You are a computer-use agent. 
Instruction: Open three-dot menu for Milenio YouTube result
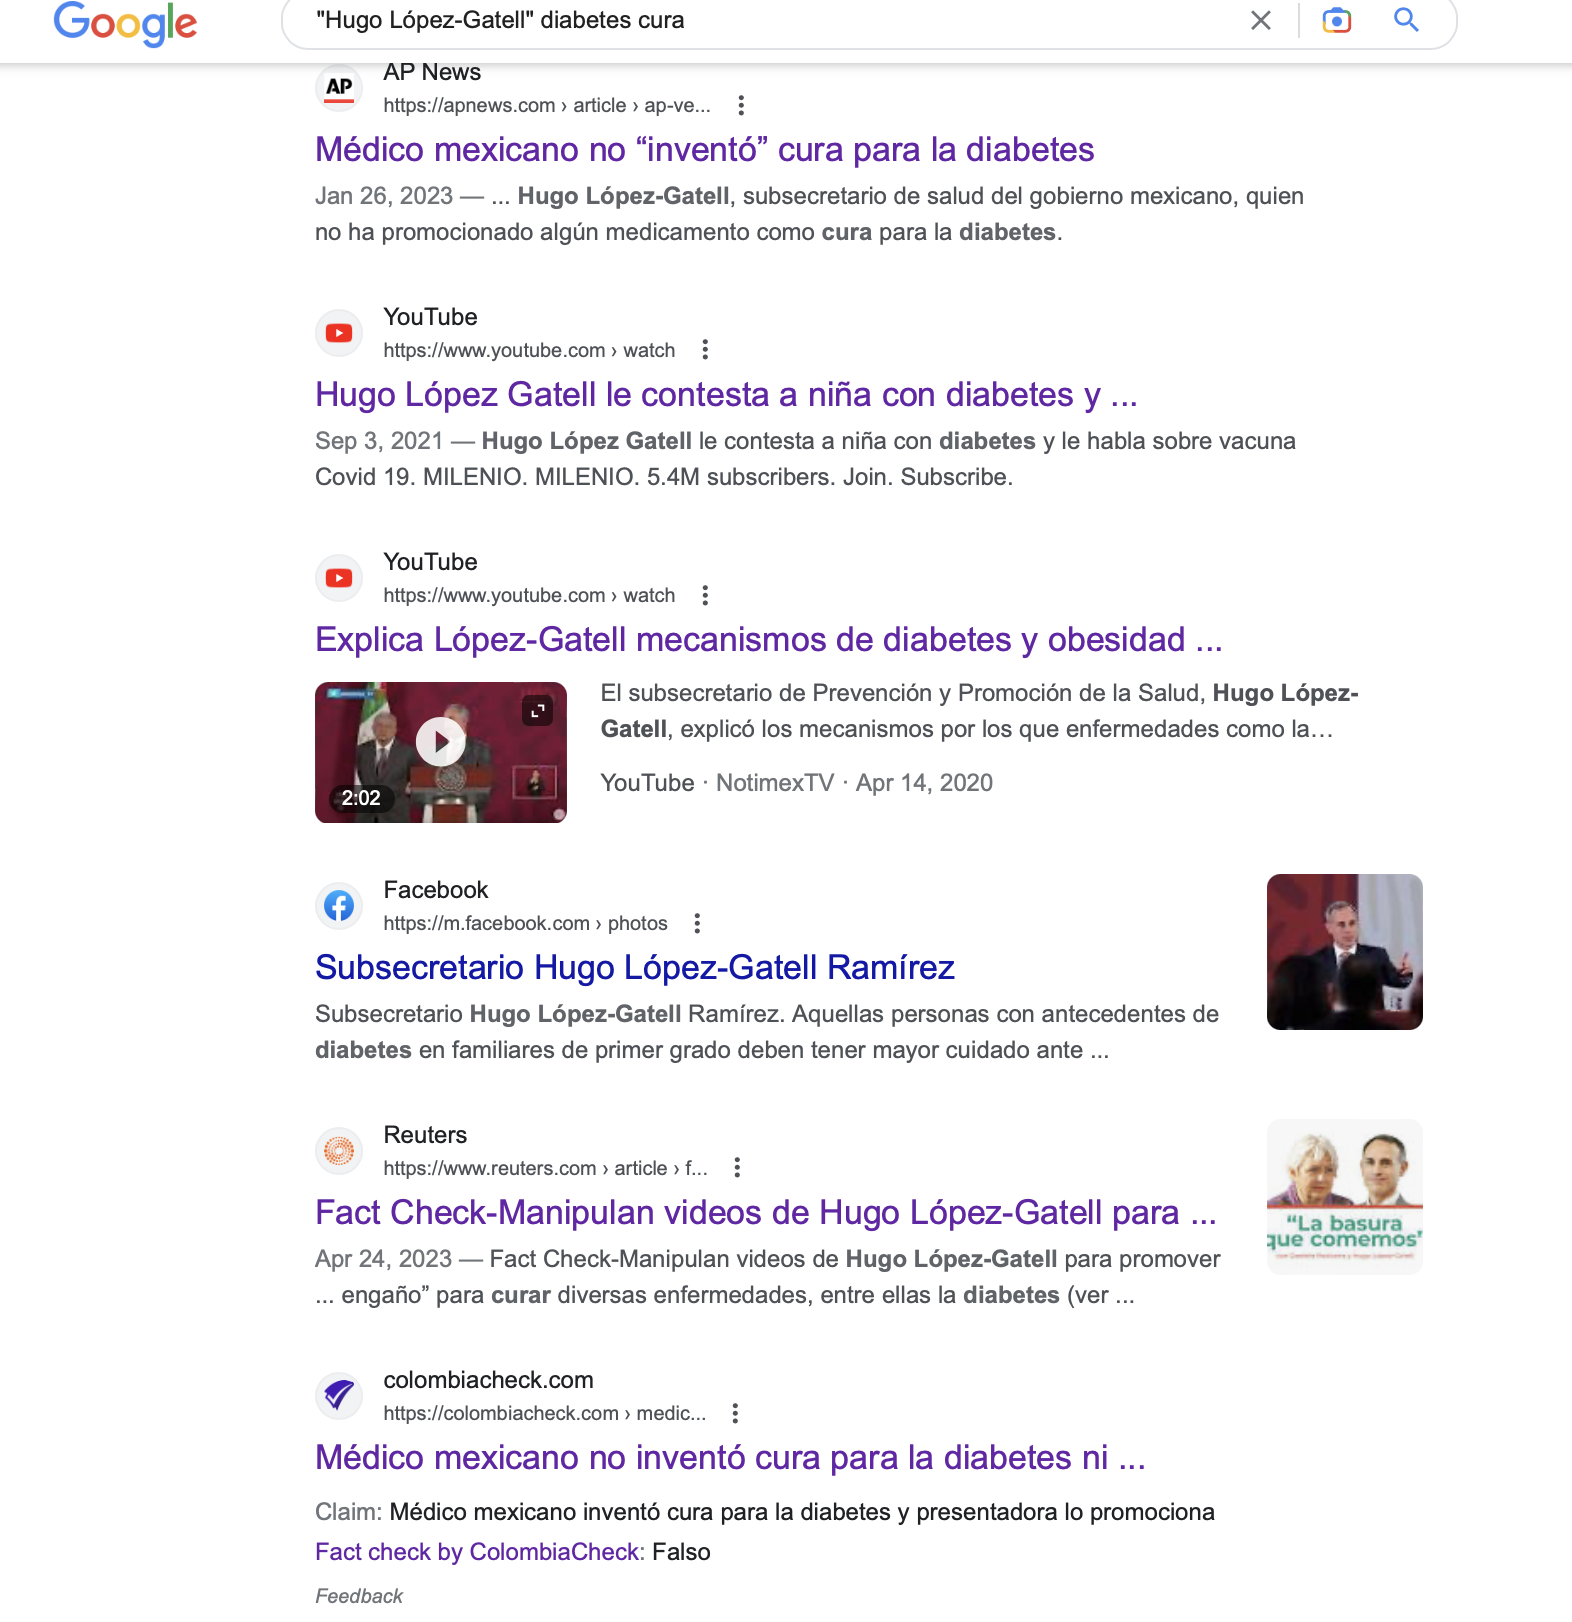[705, 350]
